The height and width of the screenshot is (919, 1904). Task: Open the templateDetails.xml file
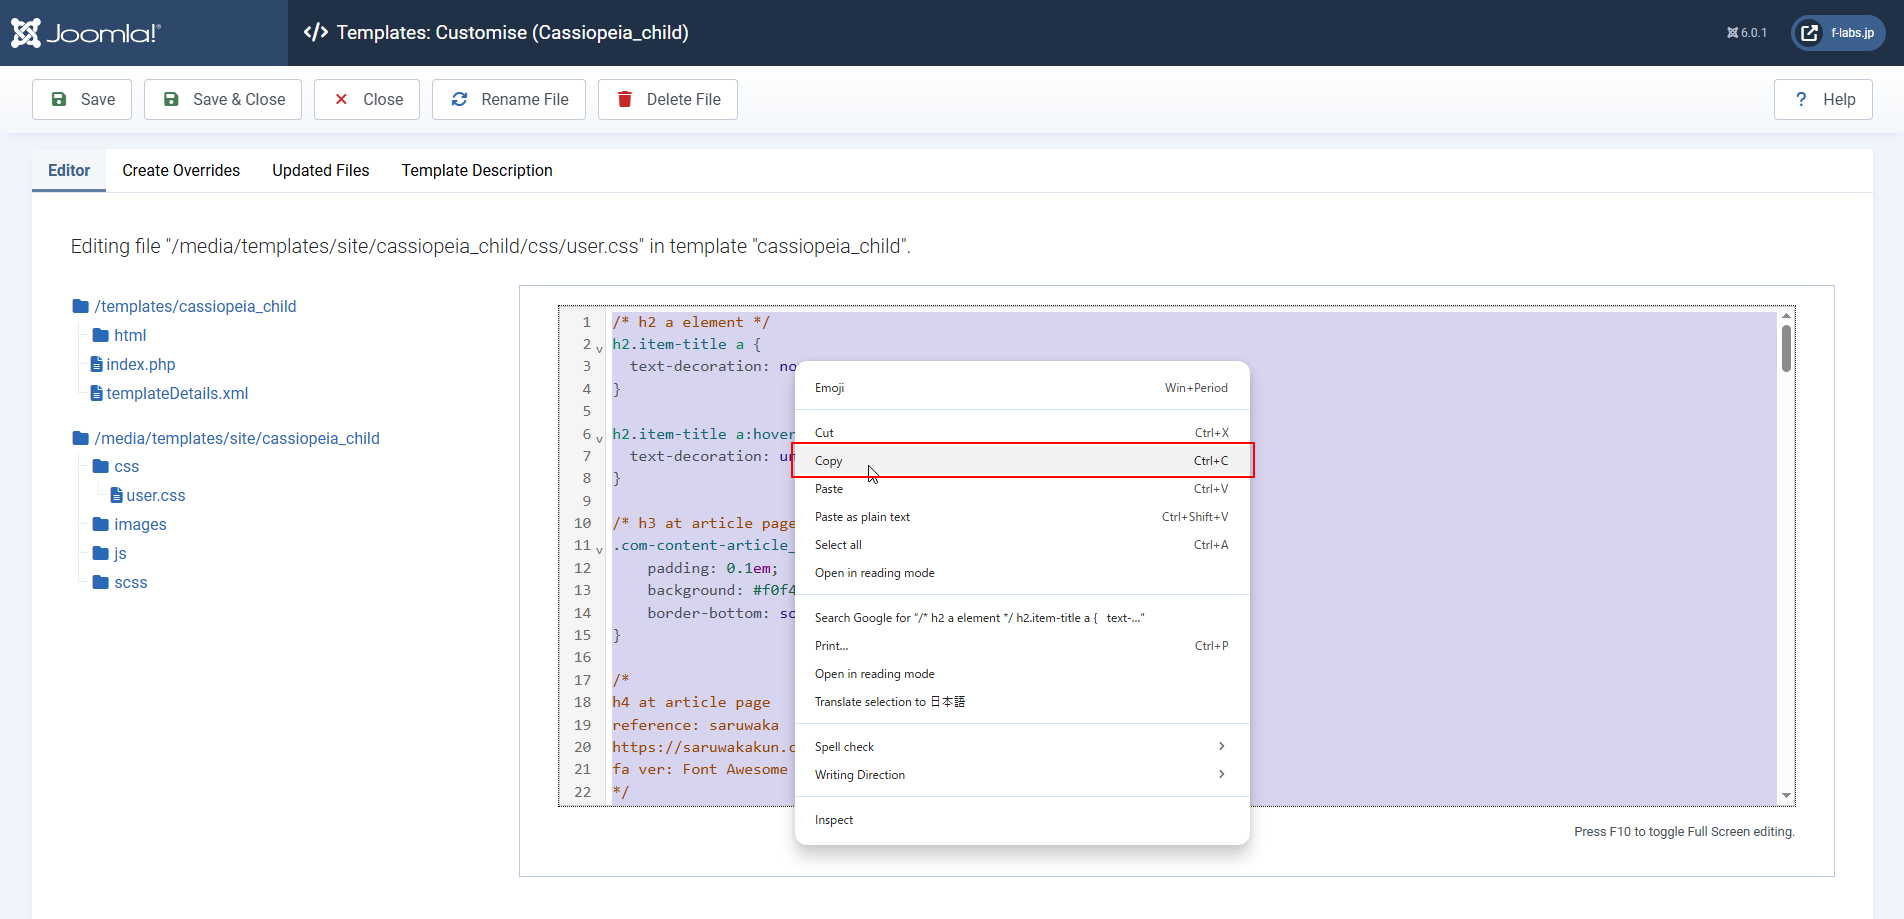(177, 394)
